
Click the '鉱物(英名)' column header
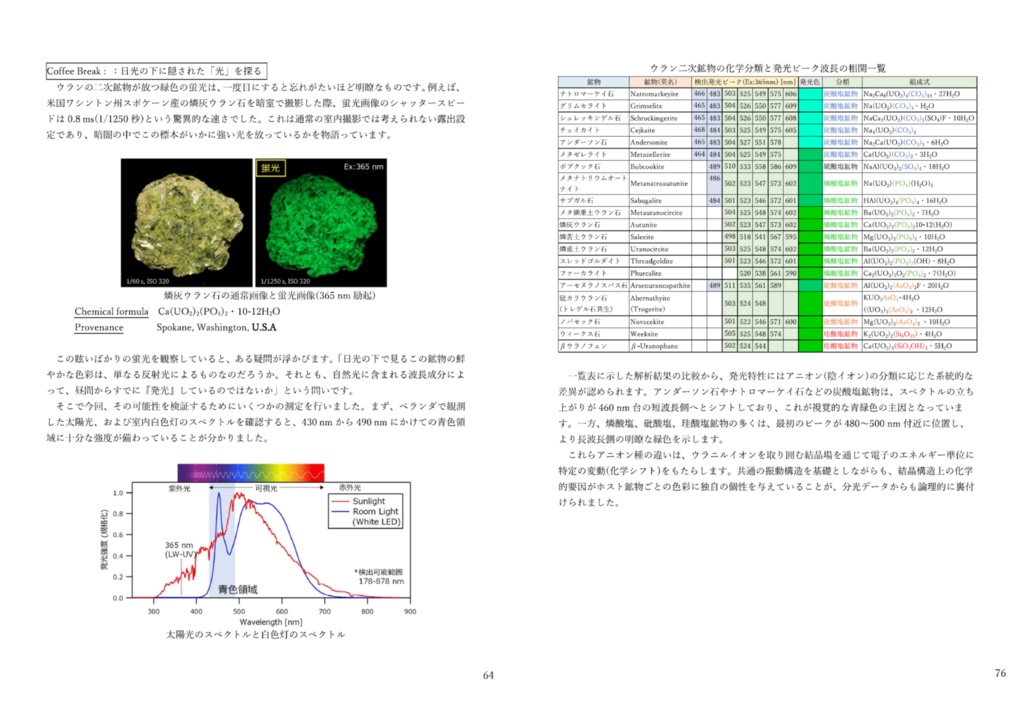point(660,82)
